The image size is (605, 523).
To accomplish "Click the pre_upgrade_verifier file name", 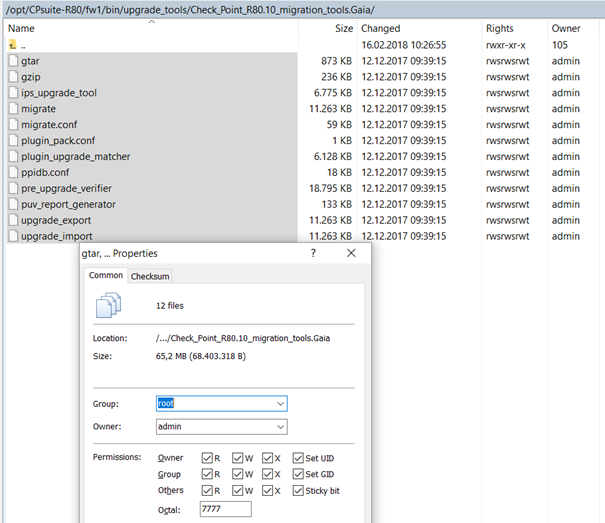I will (66, 188).
